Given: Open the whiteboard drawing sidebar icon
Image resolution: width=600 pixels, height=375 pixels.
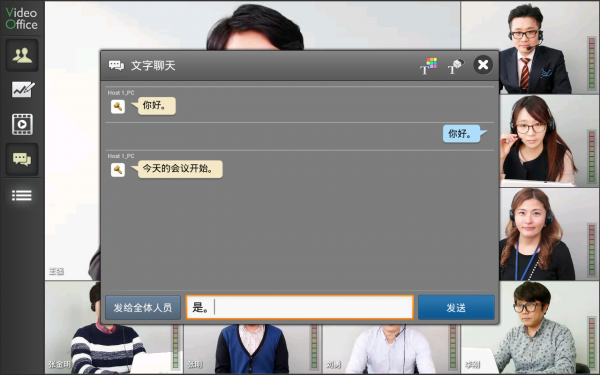Looking at the screenshot, I should click(22, 90).
